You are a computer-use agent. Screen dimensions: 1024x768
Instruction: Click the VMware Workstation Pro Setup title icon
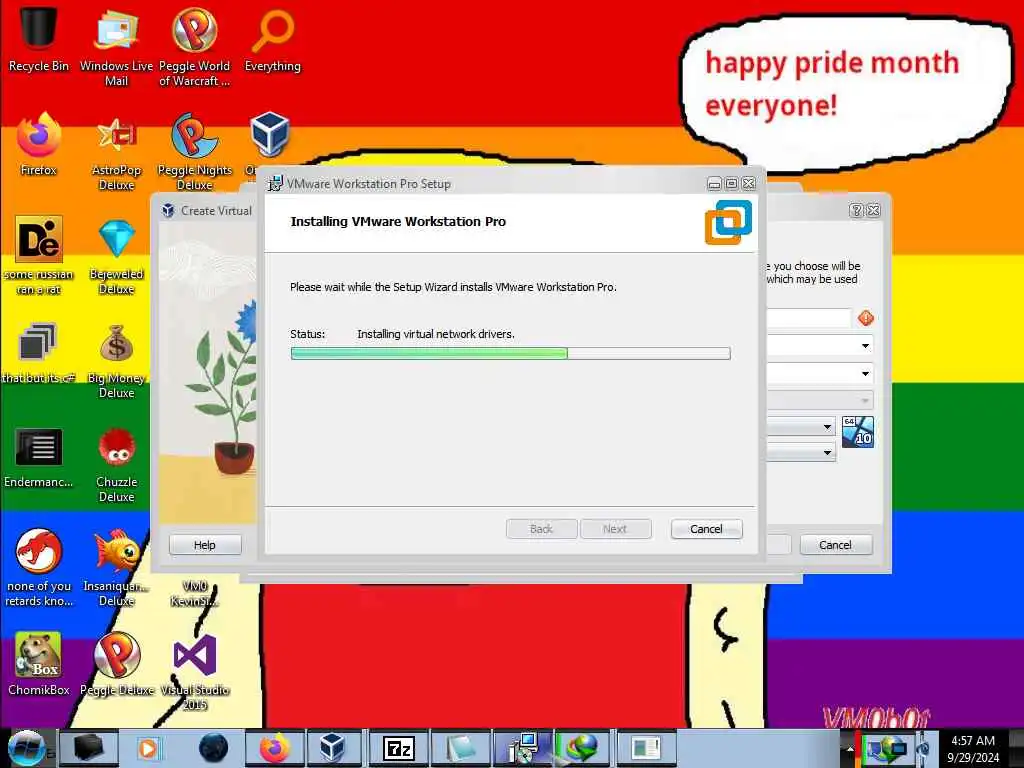tap(276, 184)
